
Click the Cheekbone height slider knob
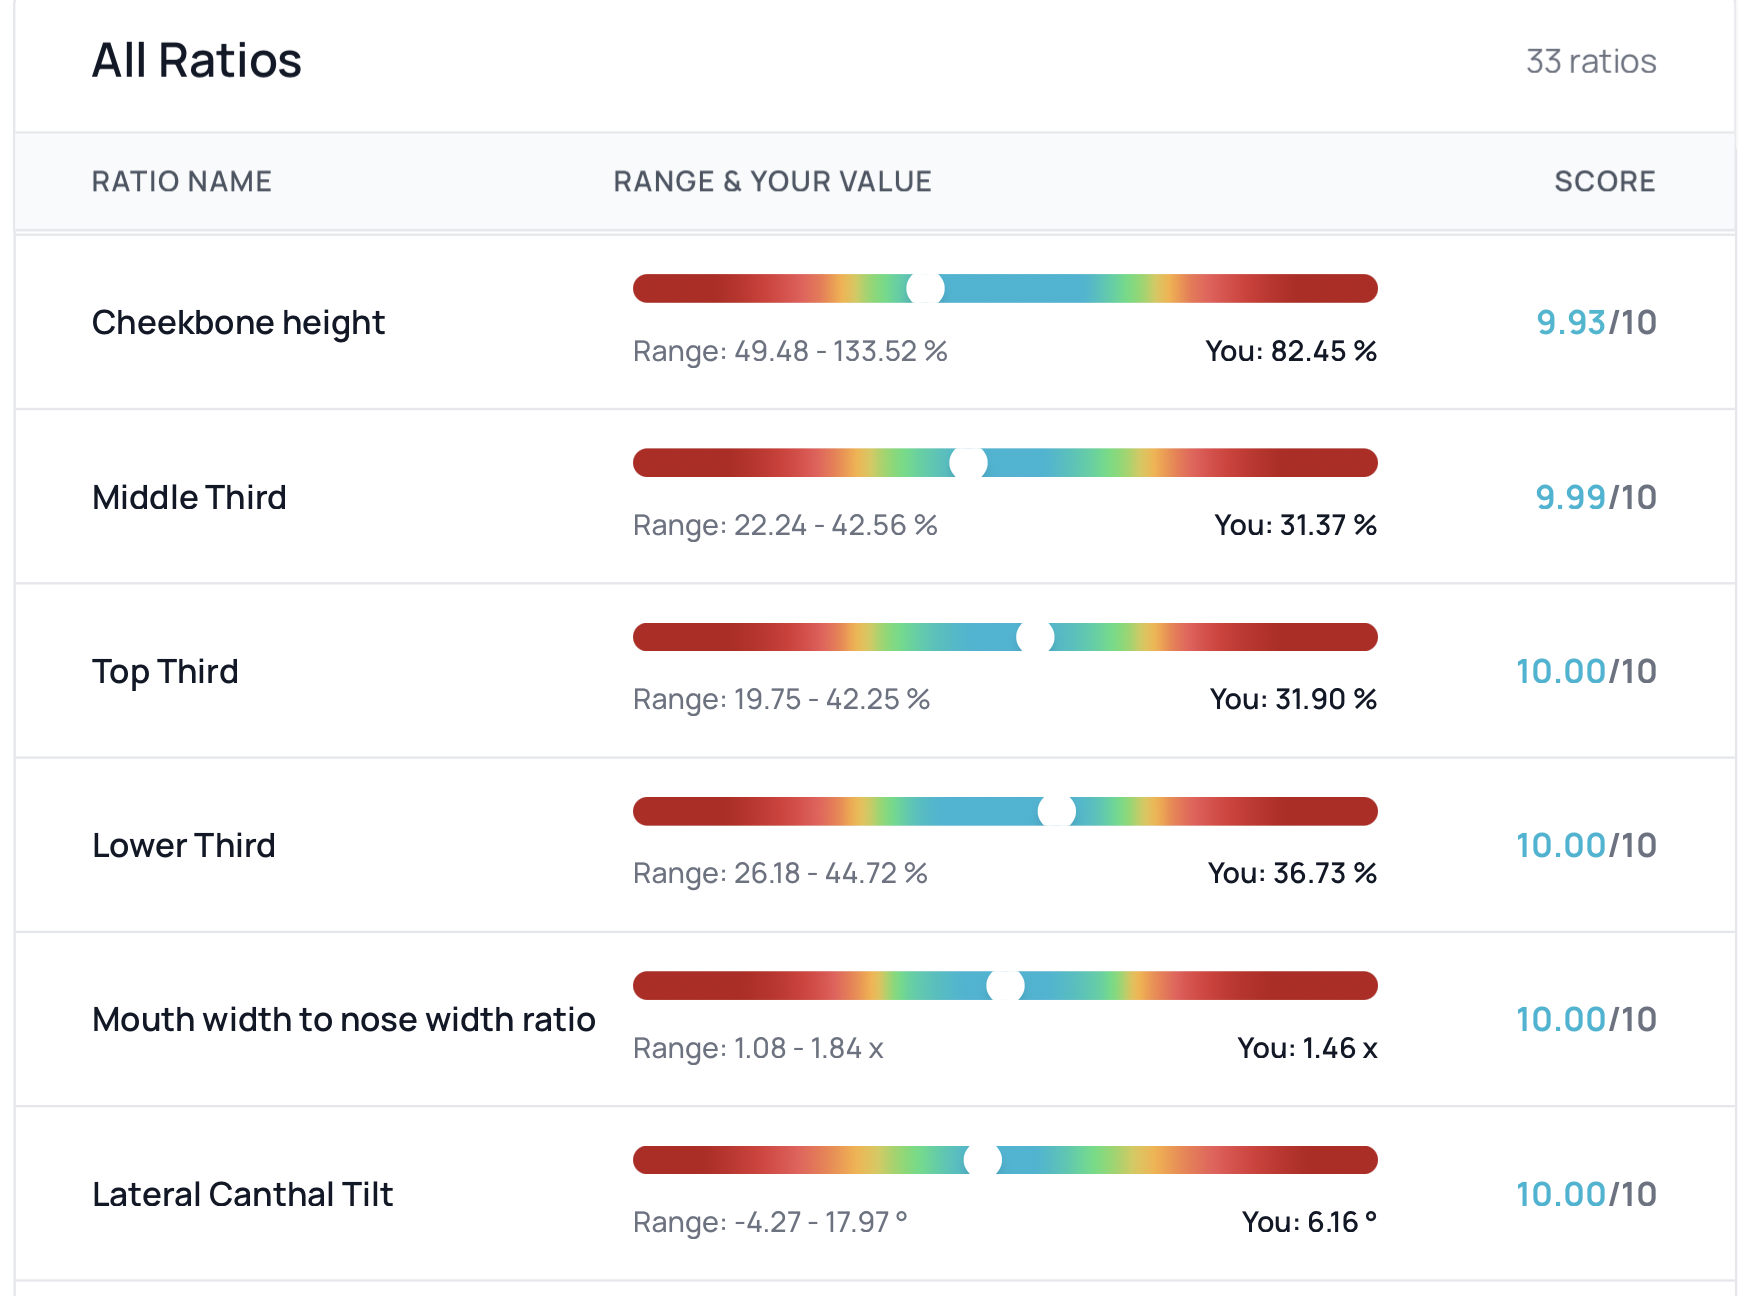(x=925, y=289)
